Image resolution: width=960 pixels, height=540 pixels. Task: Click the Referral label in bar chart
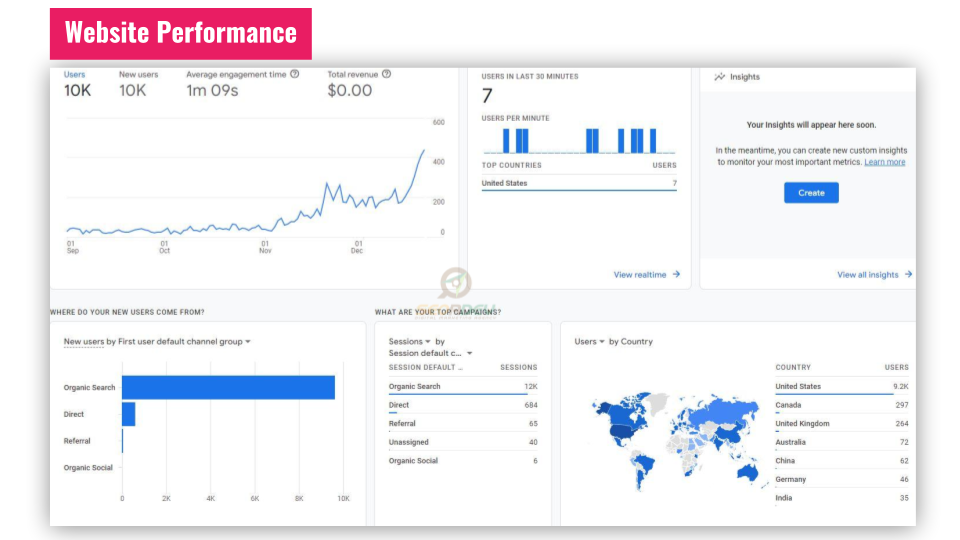coord(77,441)
